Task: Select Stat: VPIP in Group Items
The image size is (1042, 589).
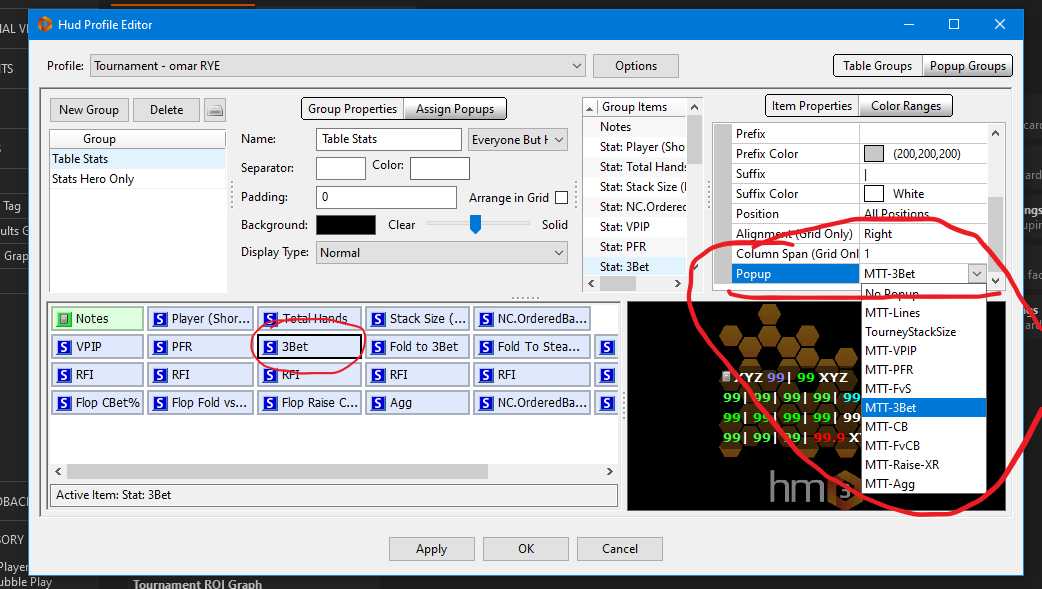Action: click(x=635, y=227)
